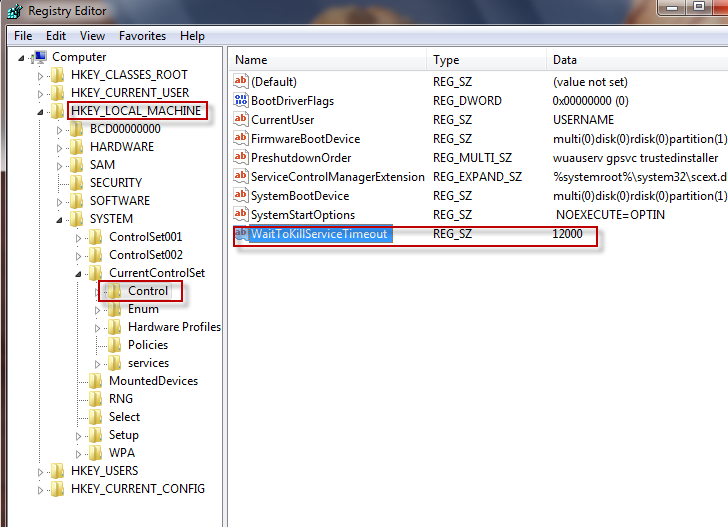Viewport: 728px width, 527px height.
Task: Click the Computer icon in tree
Action: tap(40, 57)
